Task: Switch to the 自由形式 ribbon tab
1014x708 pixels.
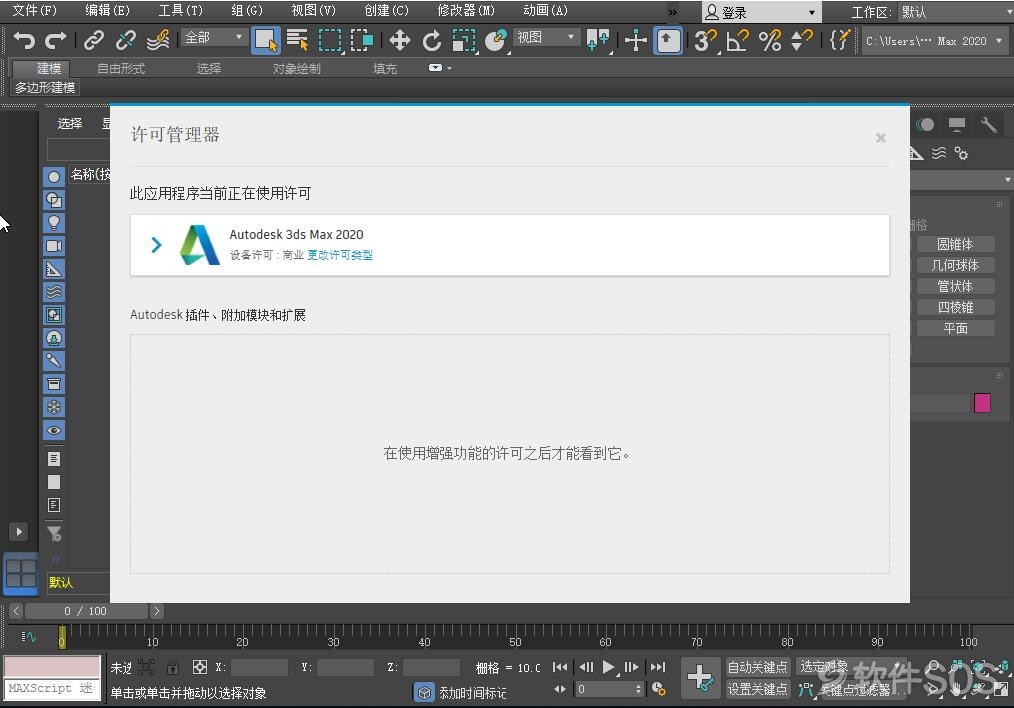Action: click(121, 68)
